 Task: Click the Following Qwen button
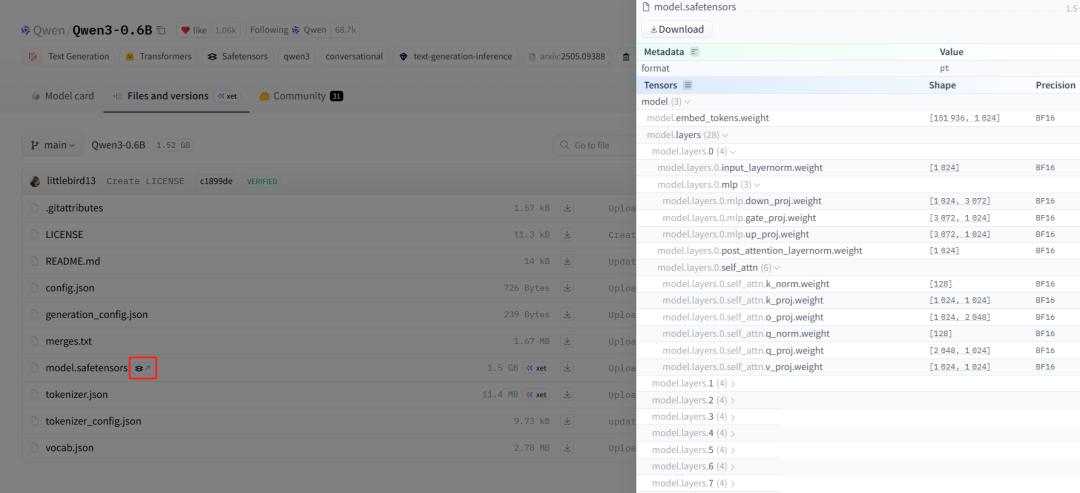tap(302, 30)
